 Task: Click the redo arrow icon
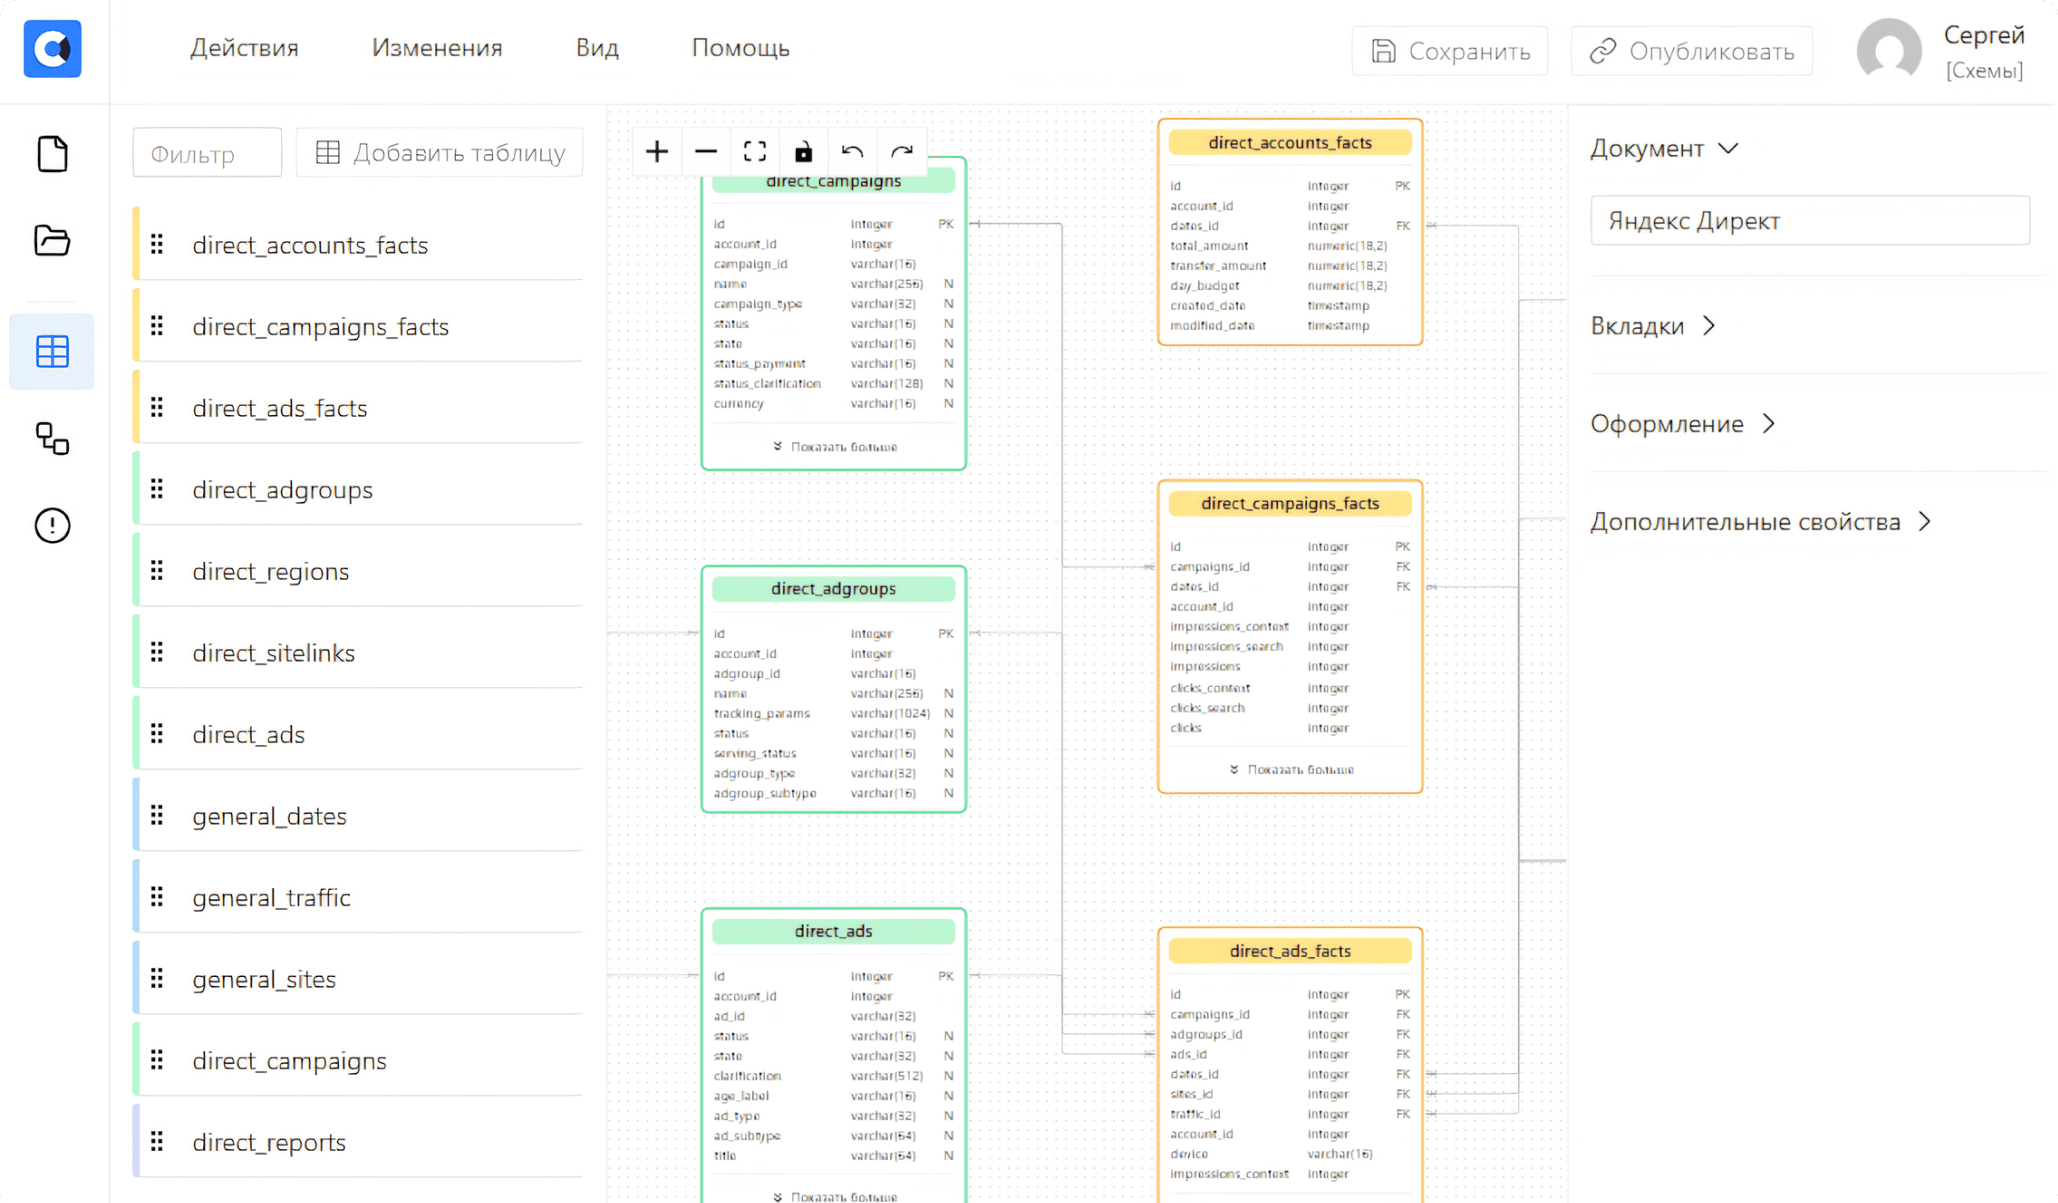[902, 152]
